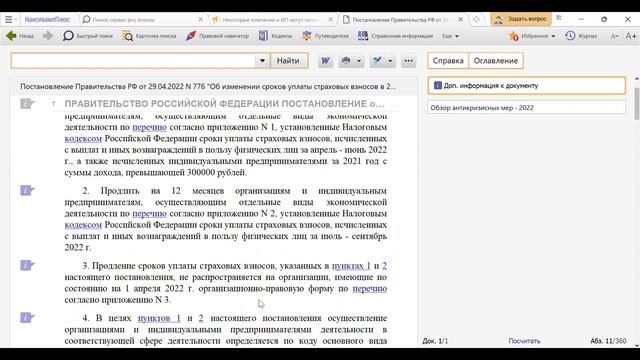Screen dimensions: 640x360
Task: Decrease font size with A-
Action: coord(615,36)
